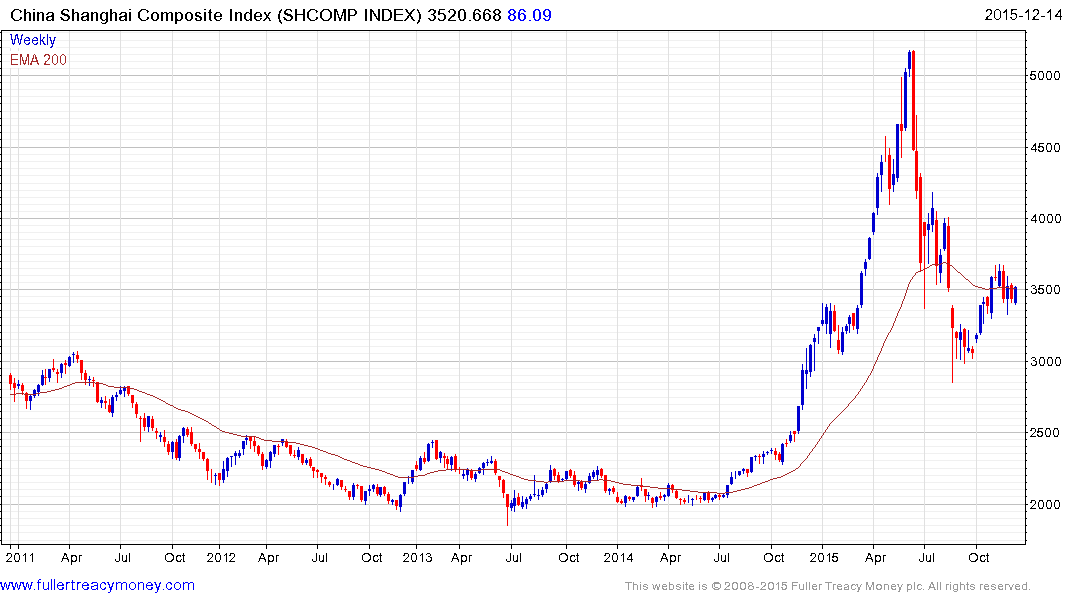Viewport: 1075px width, 600px height.
Task: Click the 2500 price axis label
Action: 1046,433
